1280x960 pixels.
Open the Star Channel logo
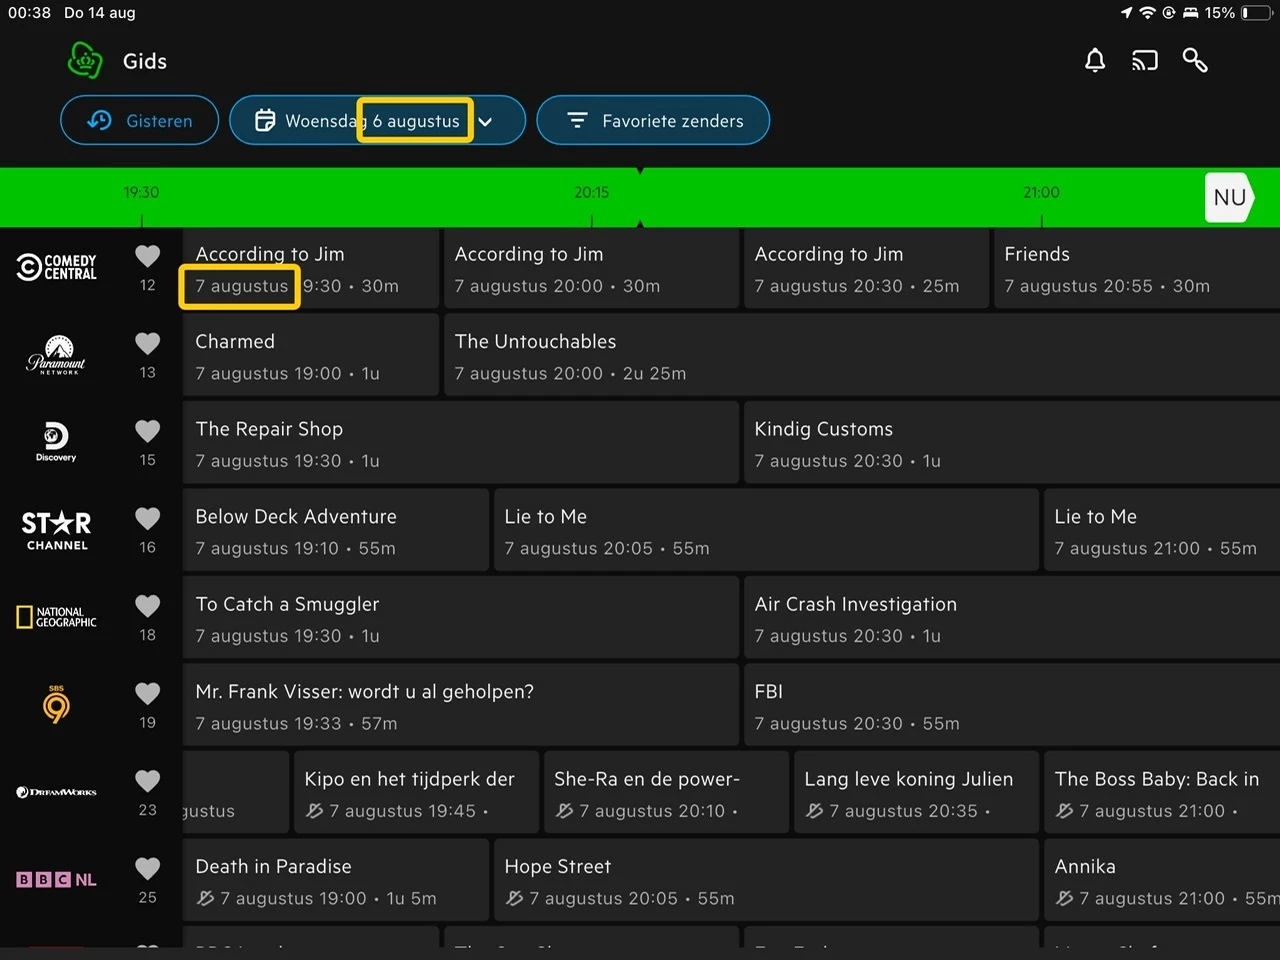pos(57,530)
